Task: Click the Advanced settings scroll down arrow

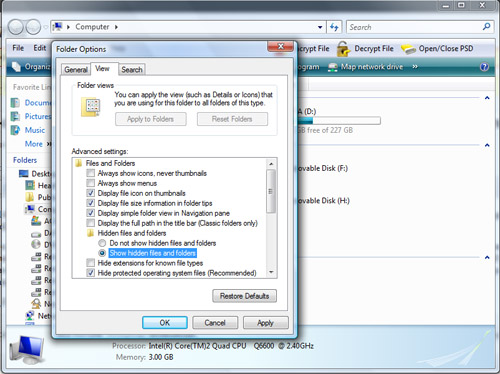Action: point(271,273)
